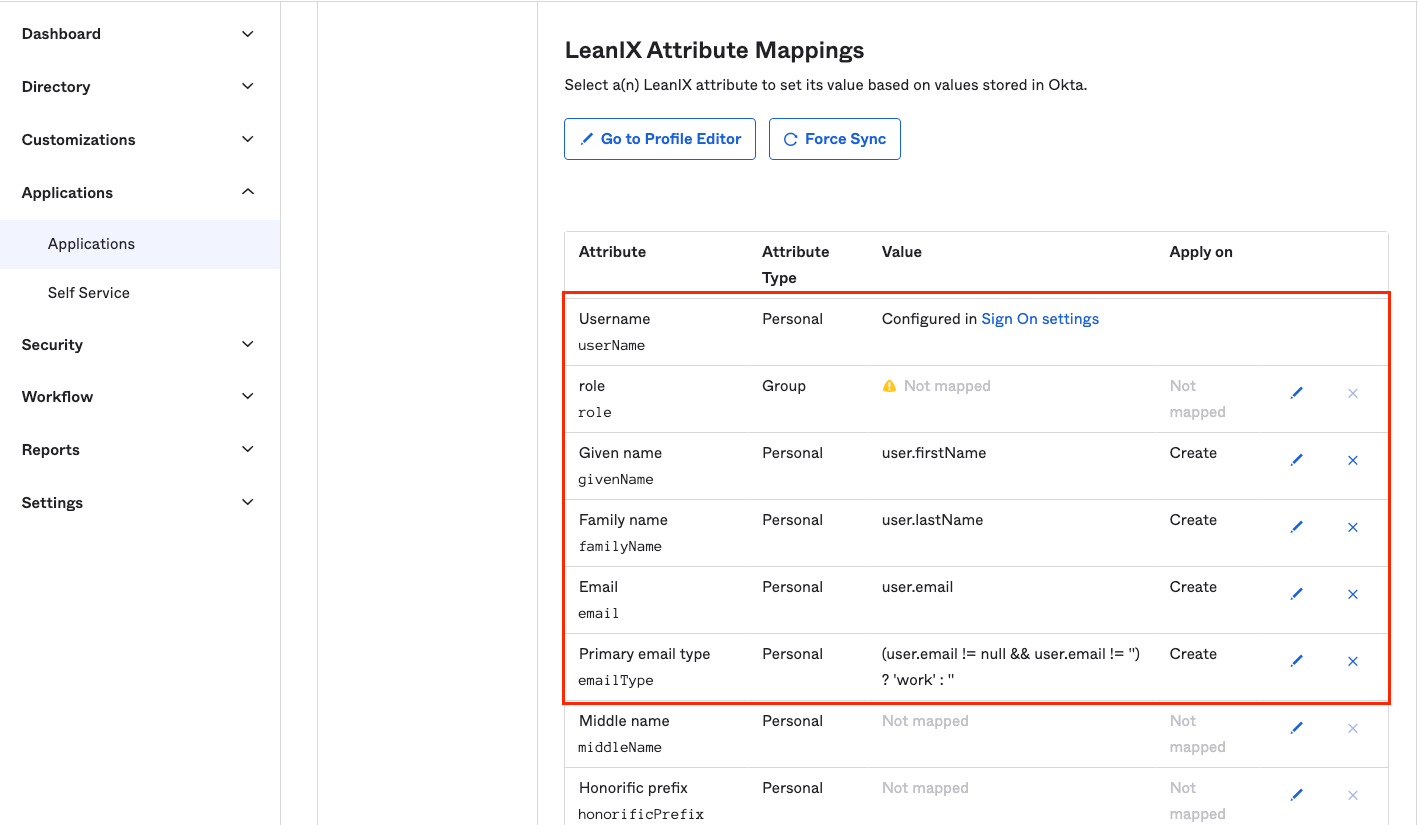Click the givenName attribute code text
Image resolution: width=1418 pixels, height=825 pixels.
(x=616, y=479)
